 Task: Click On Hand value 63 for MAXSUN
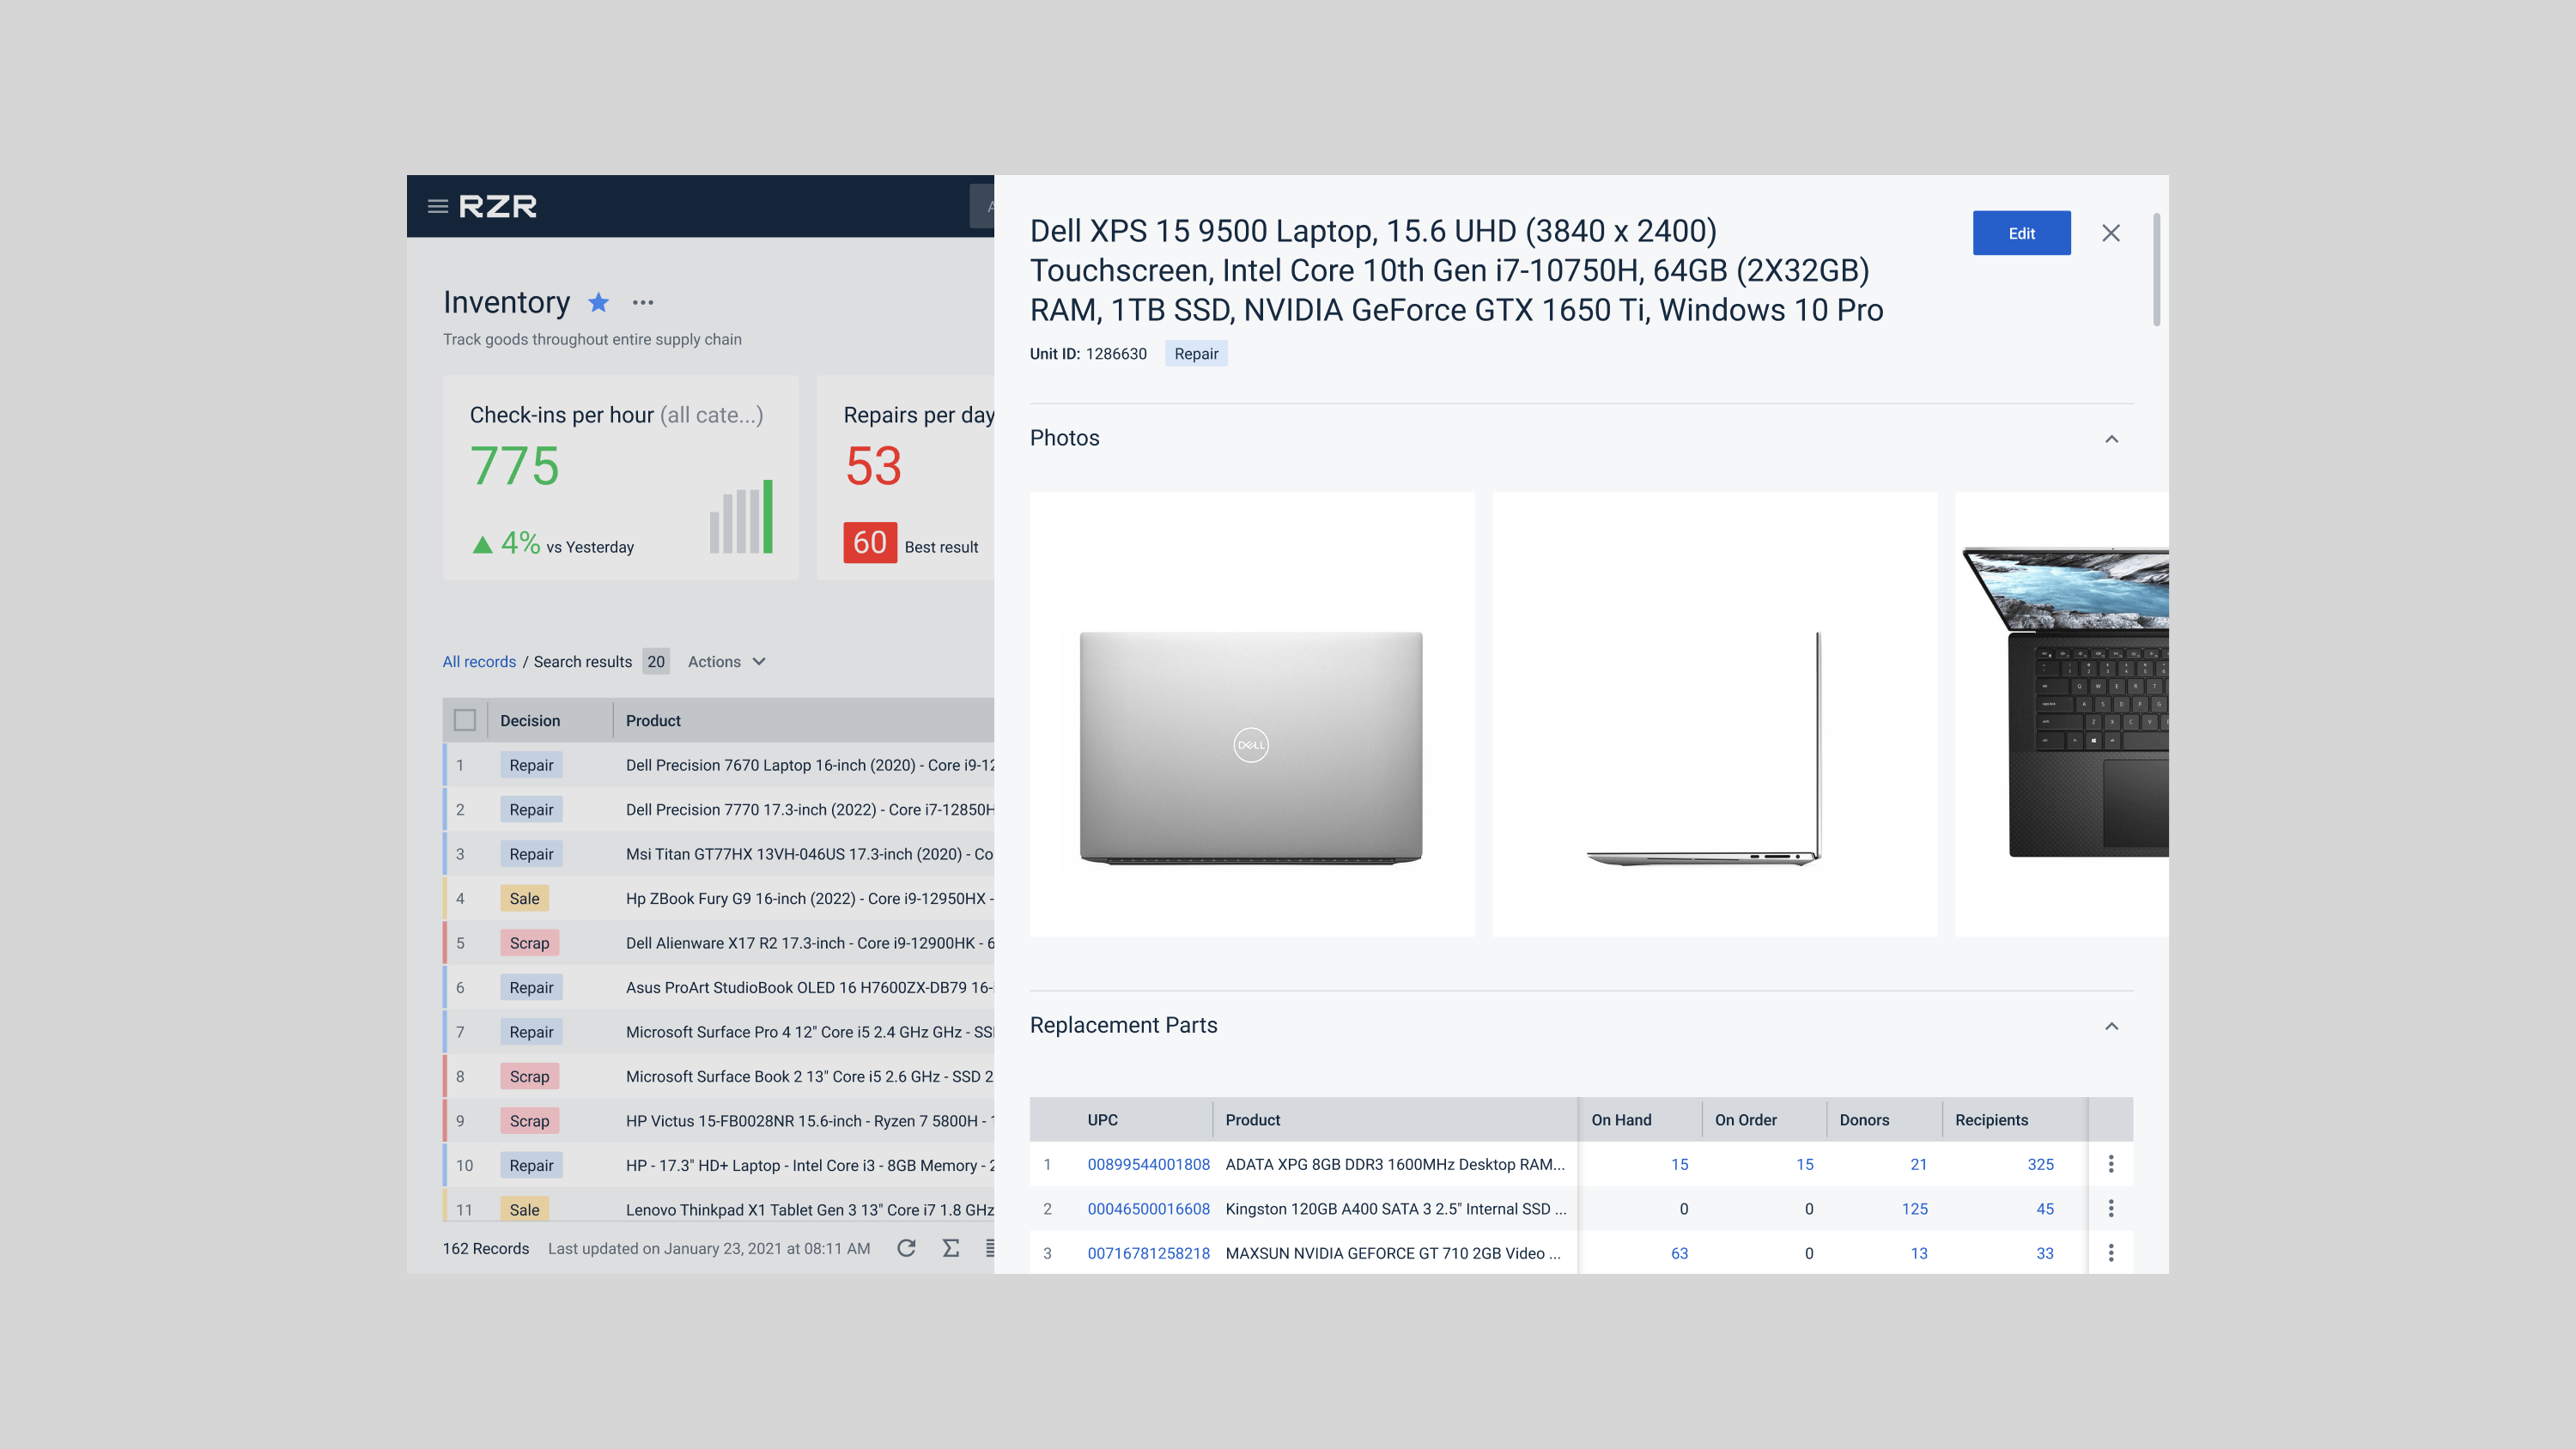point(1679,1253)
